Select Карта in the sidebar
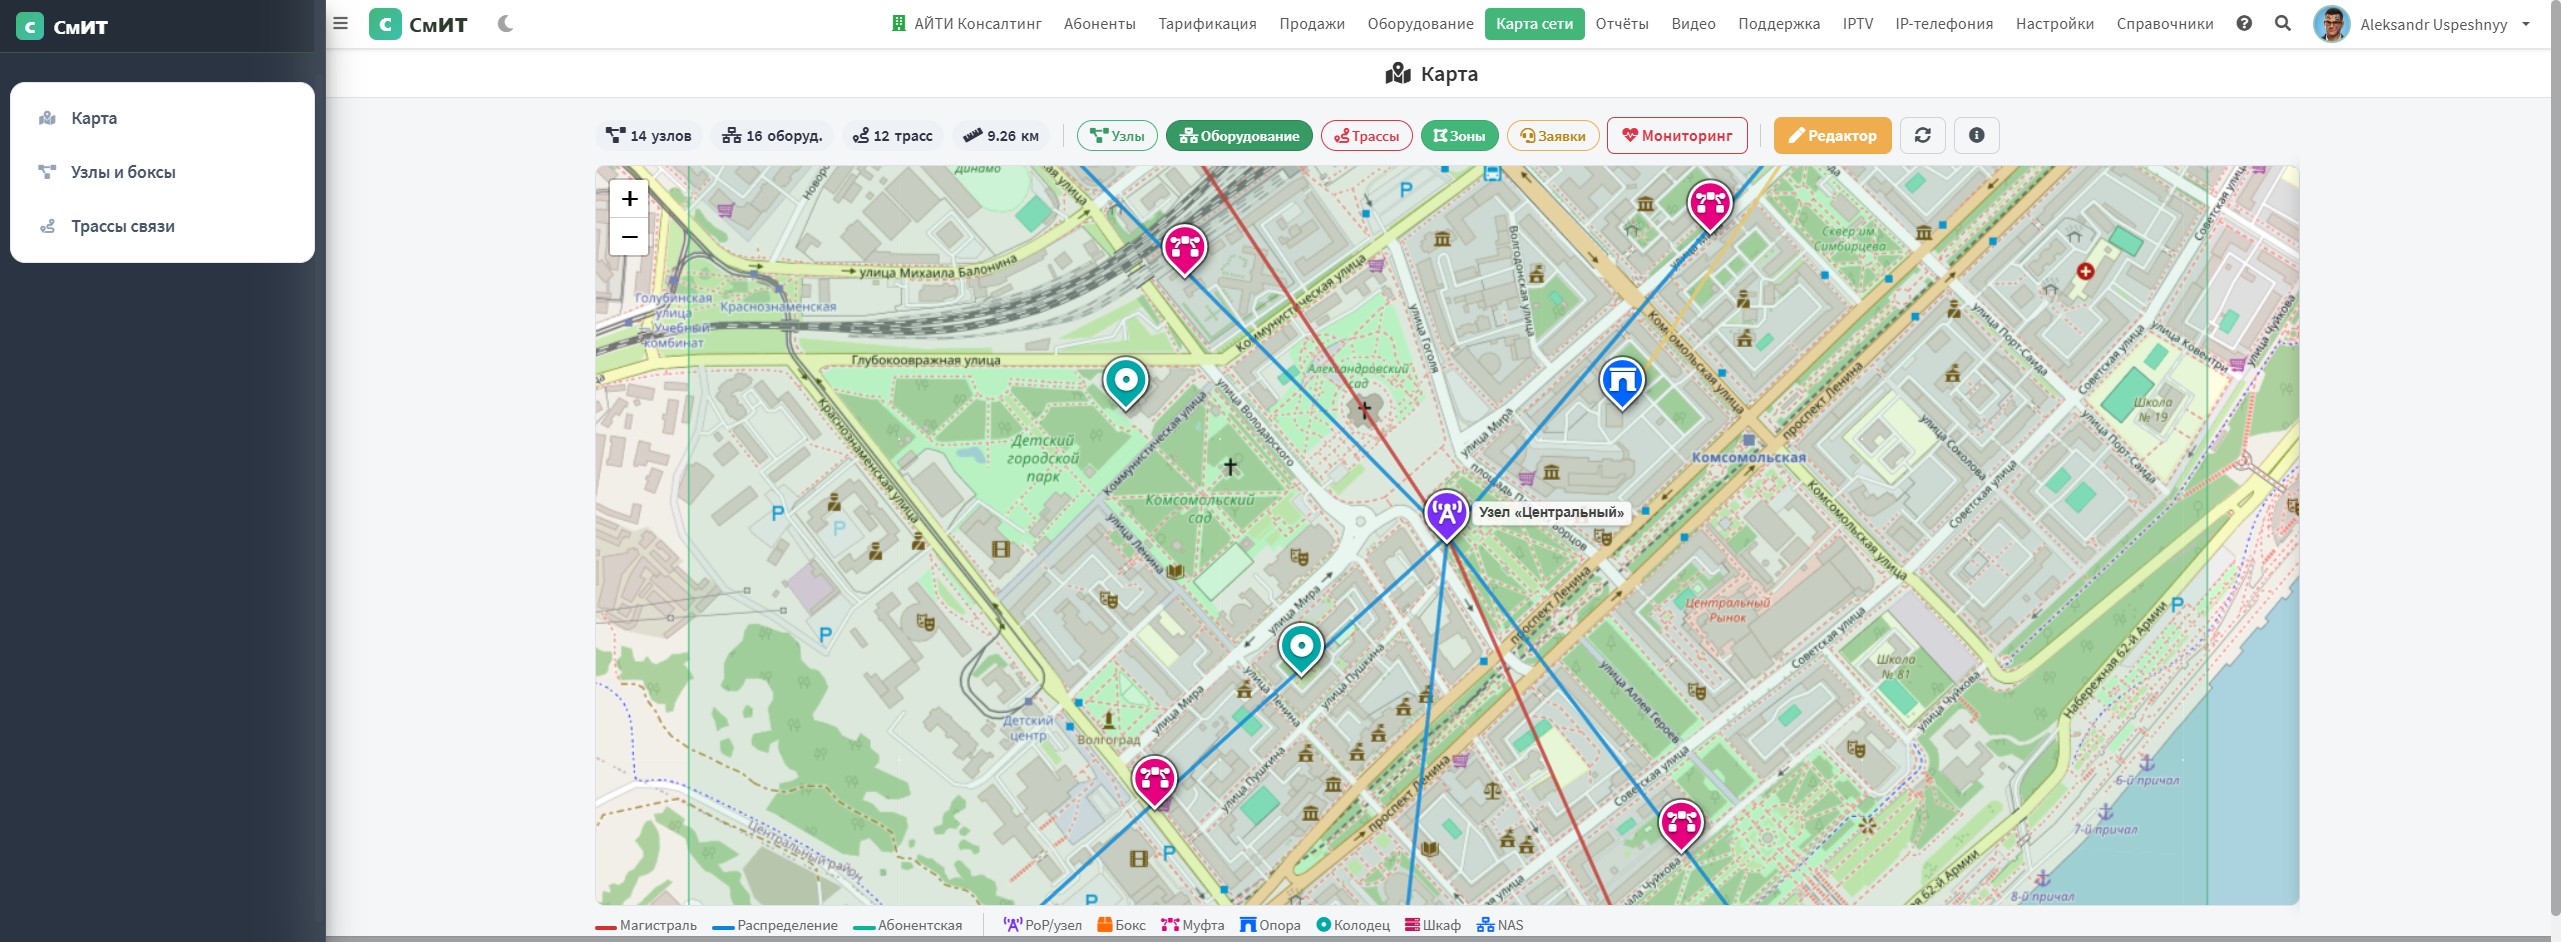 click(162, 118)
